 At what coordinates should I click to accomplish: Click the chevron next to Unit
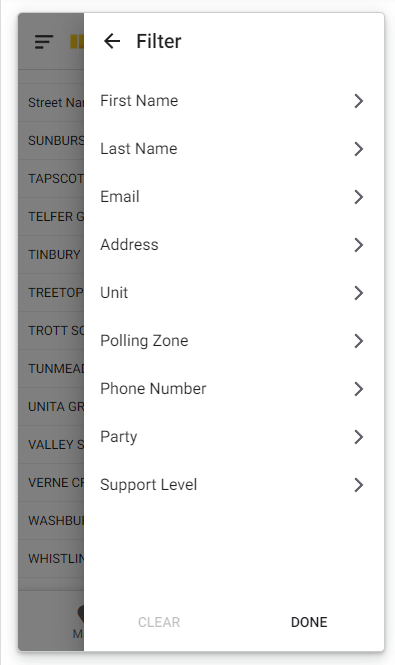[359, 293]
